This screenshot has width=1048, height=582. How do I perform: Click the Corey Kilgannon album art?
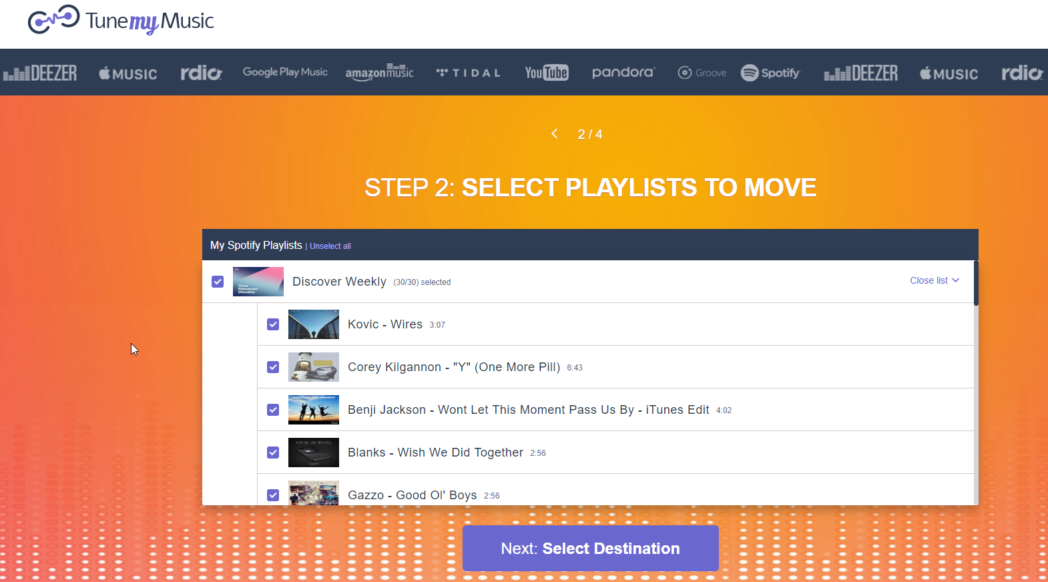(313, 367)
